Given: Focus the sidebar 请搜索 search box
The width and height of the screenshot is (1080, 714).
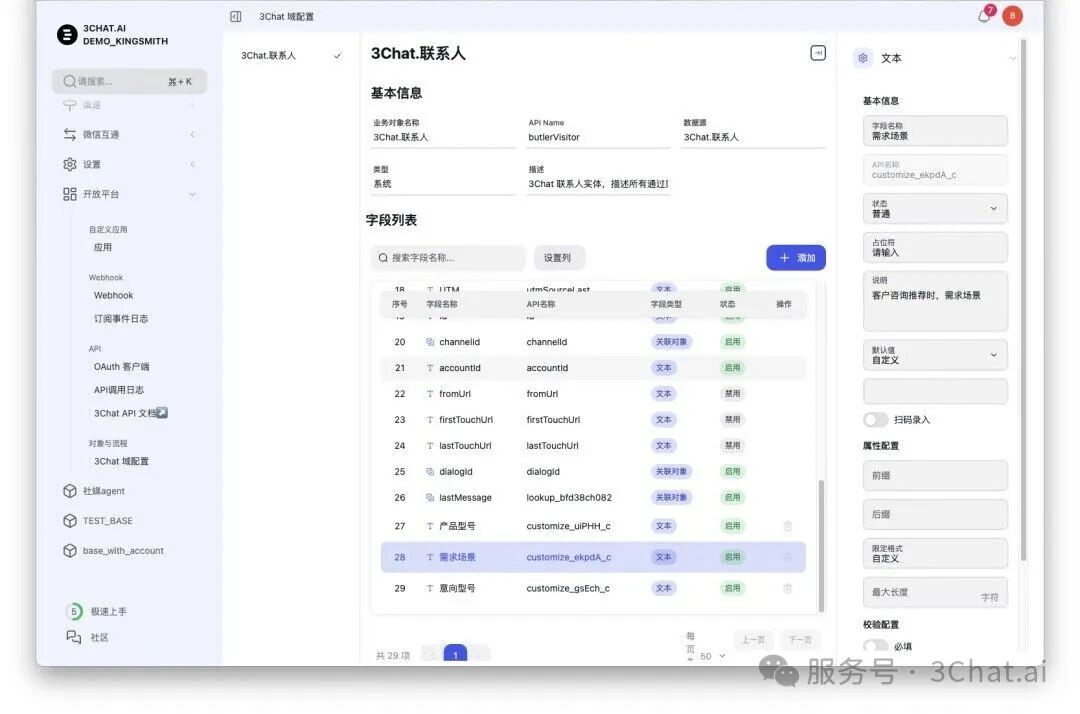Looking at the screenshot, I should tap(129, 81).
